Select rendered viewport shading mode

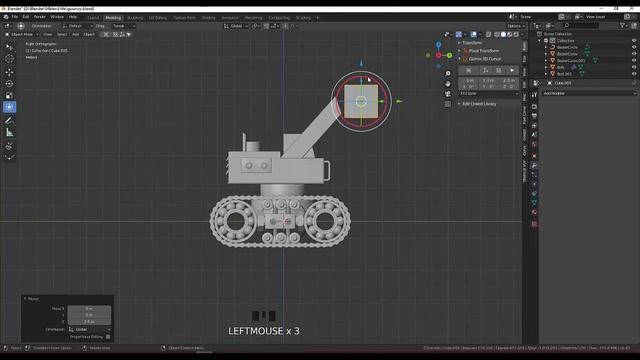(x=516, y=35)
